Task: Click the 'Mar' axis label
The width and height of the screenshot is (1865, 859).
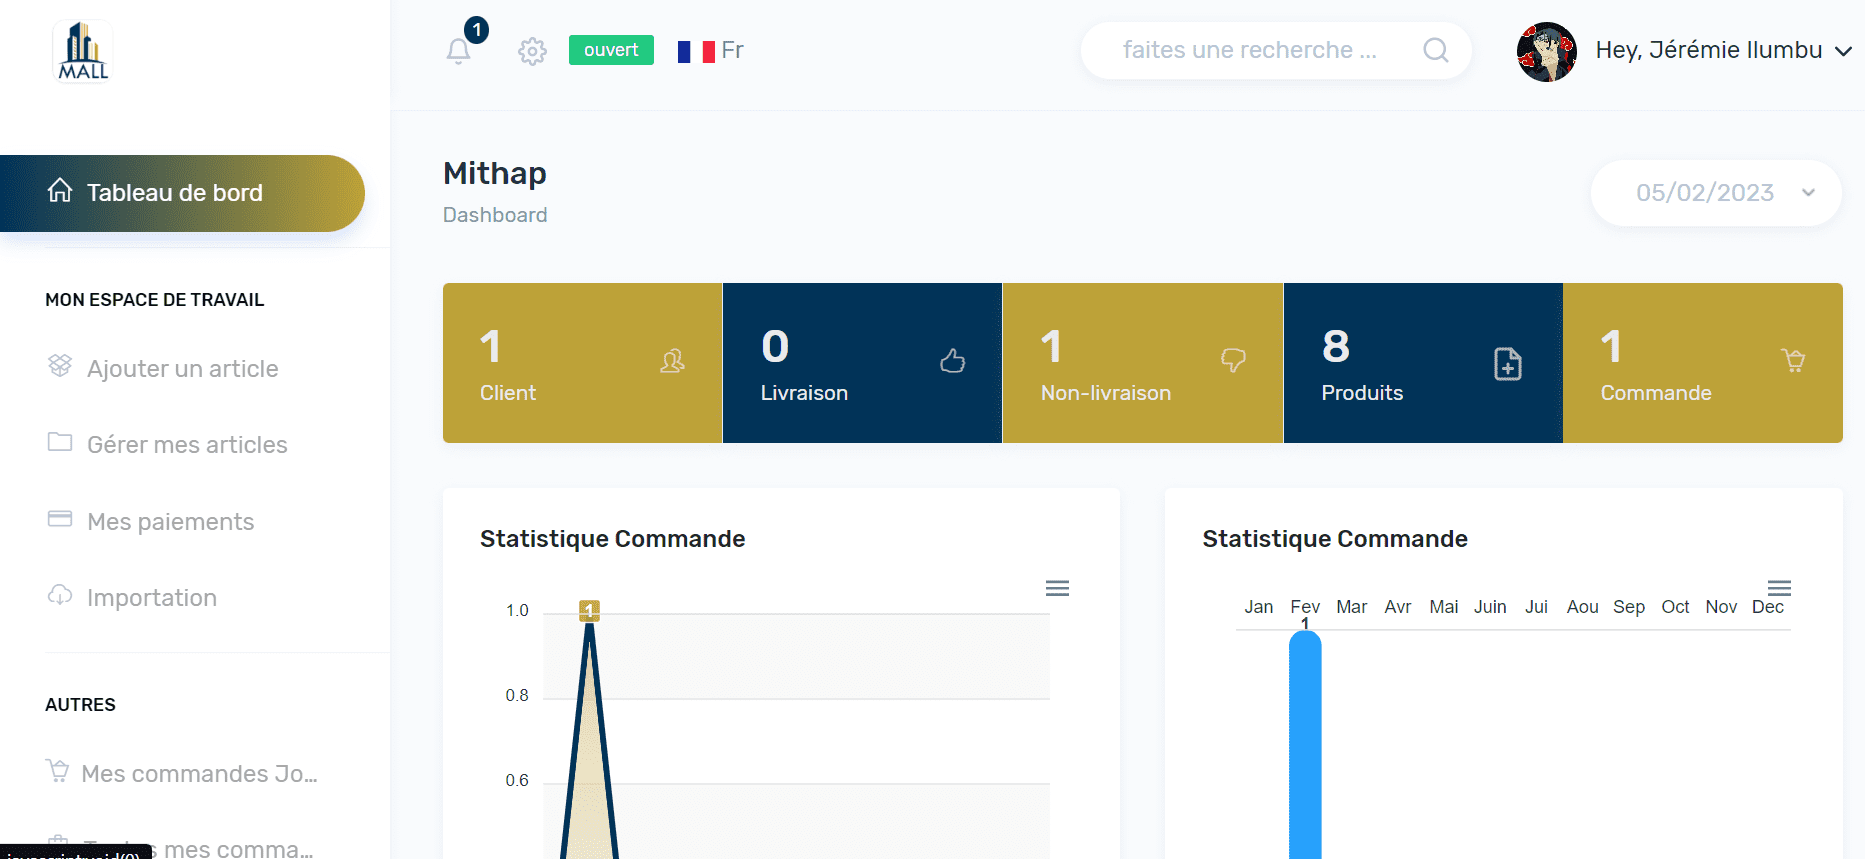Action: pos(1351,607)
